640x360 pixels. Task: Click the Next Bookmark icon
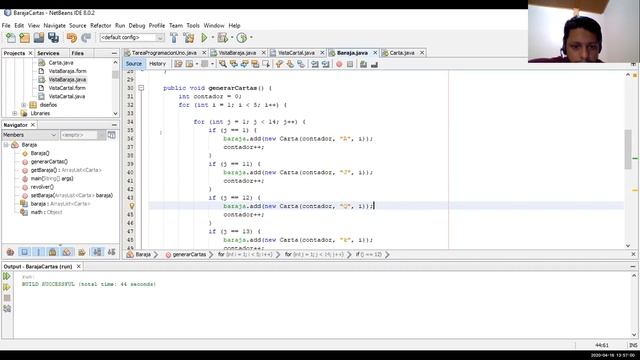pos(290,64)
